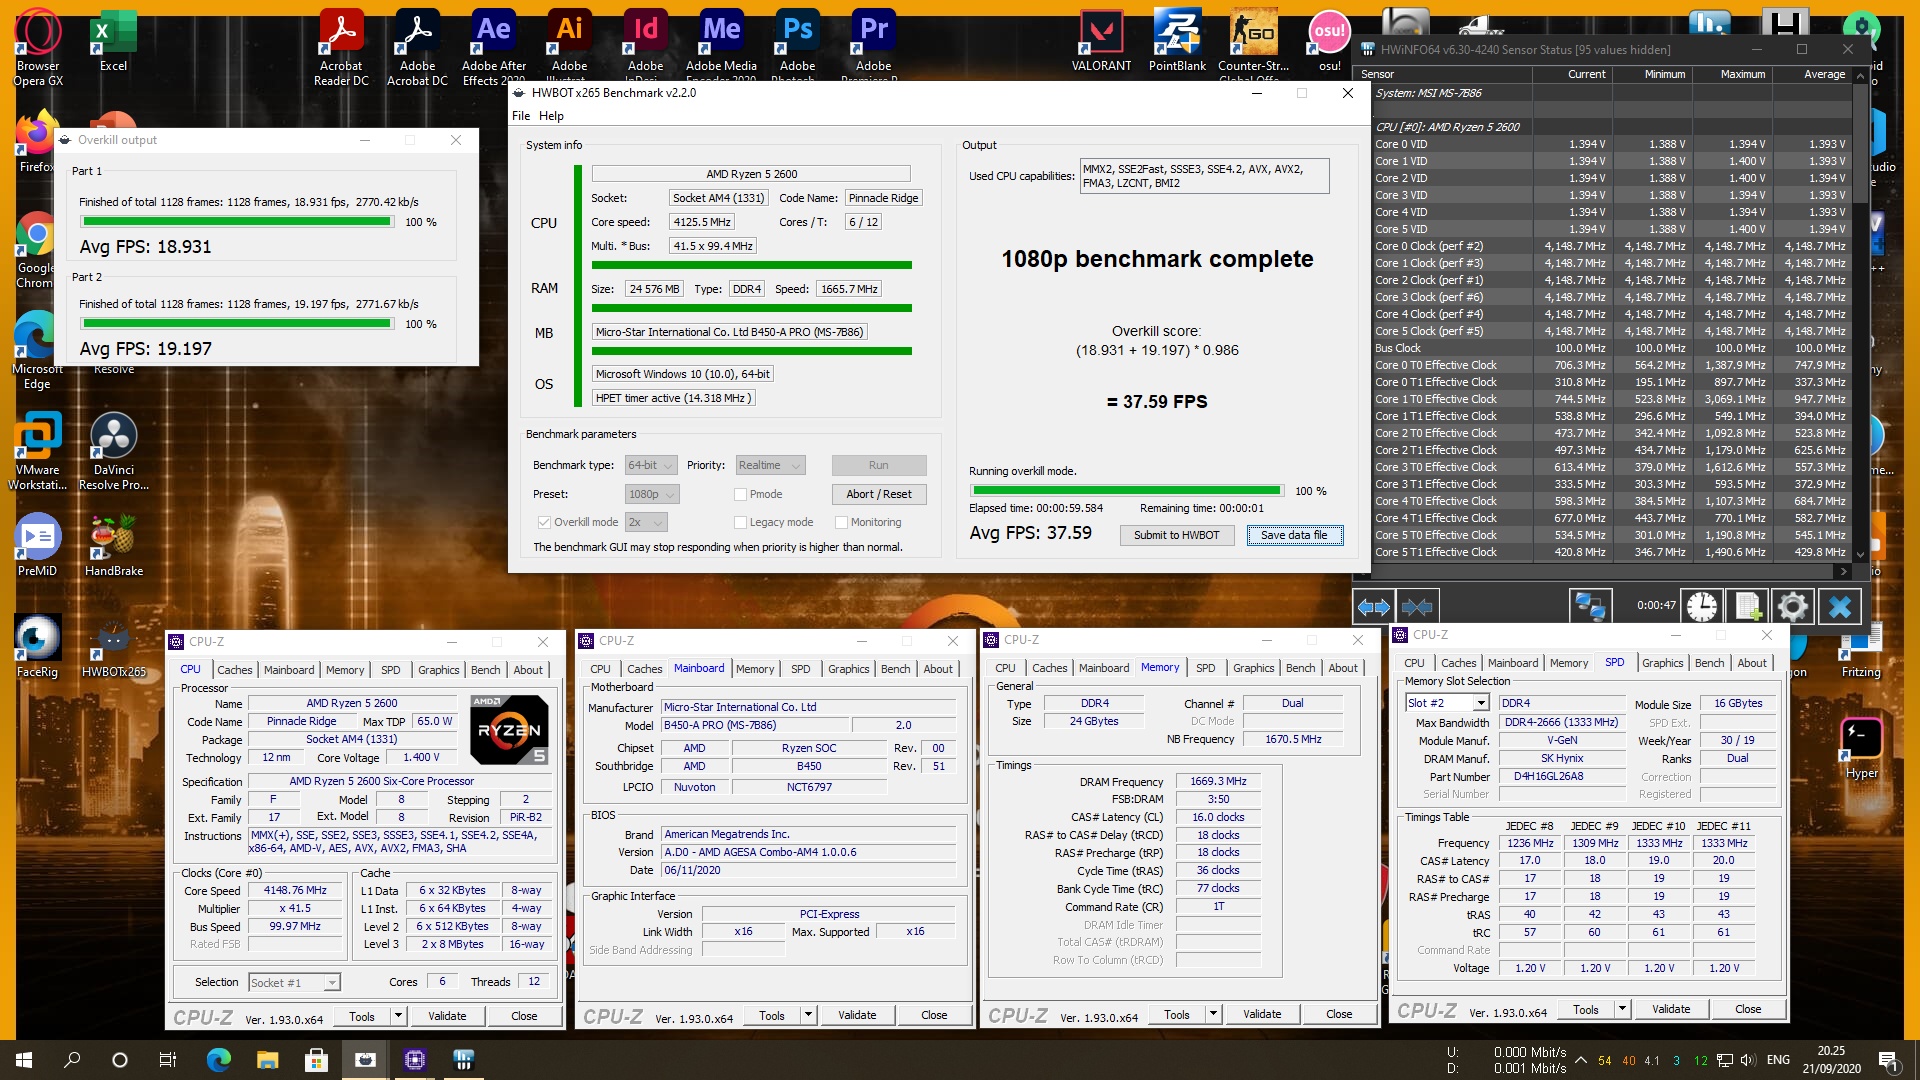1920x1080 pixels.
Task: Select the Adobe After Effects desktop icon
Action: tap(494, 45)
